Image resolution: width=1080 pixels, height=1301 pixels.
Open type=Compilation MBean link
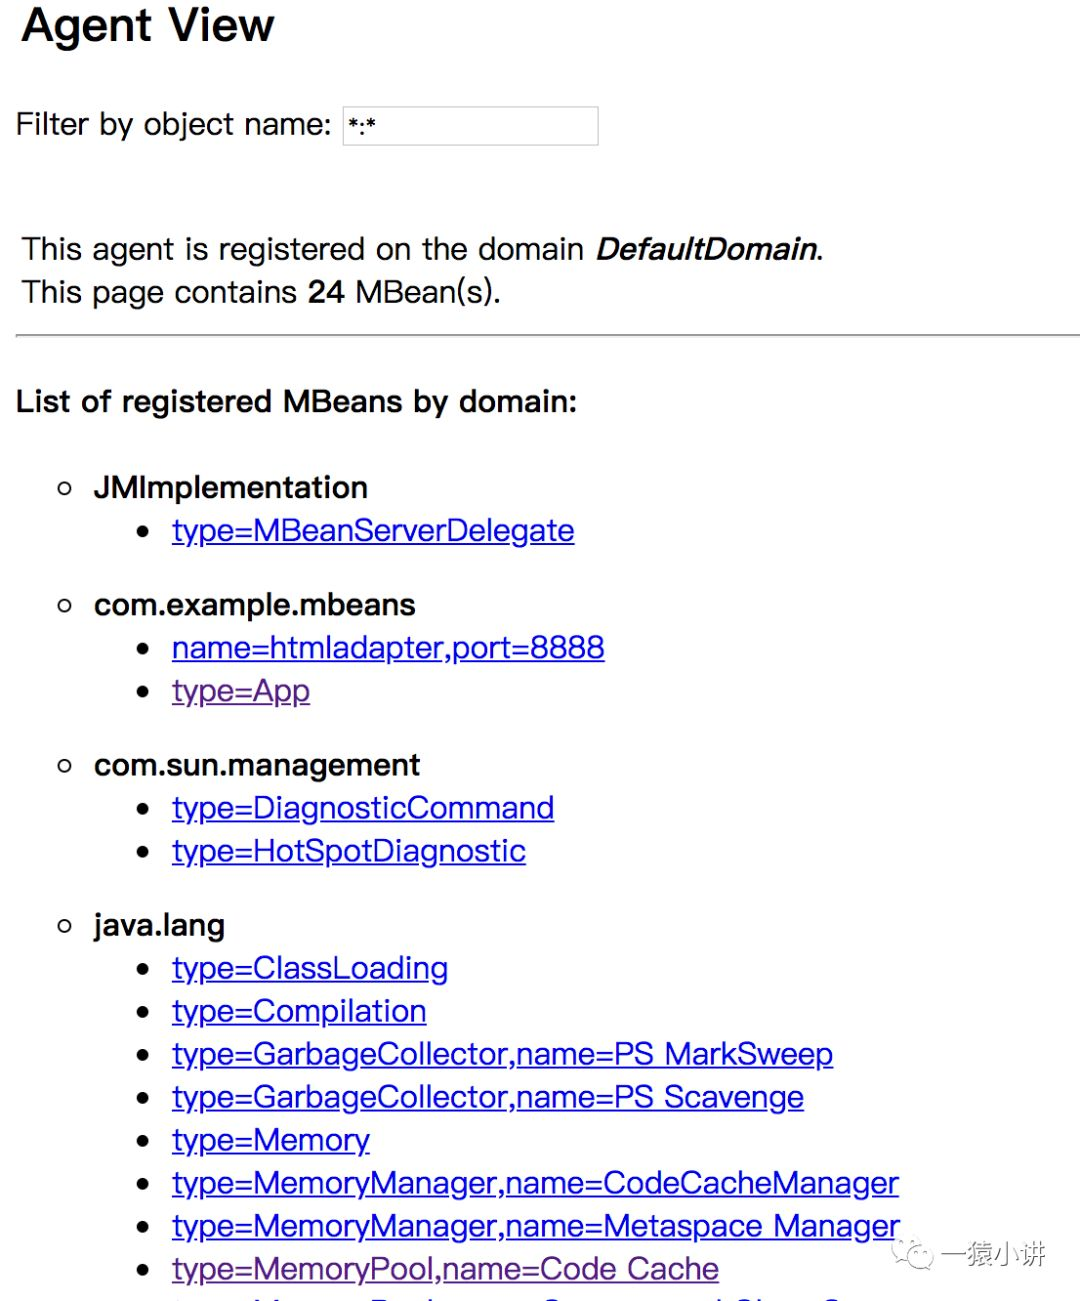[x=299, y=1011]
